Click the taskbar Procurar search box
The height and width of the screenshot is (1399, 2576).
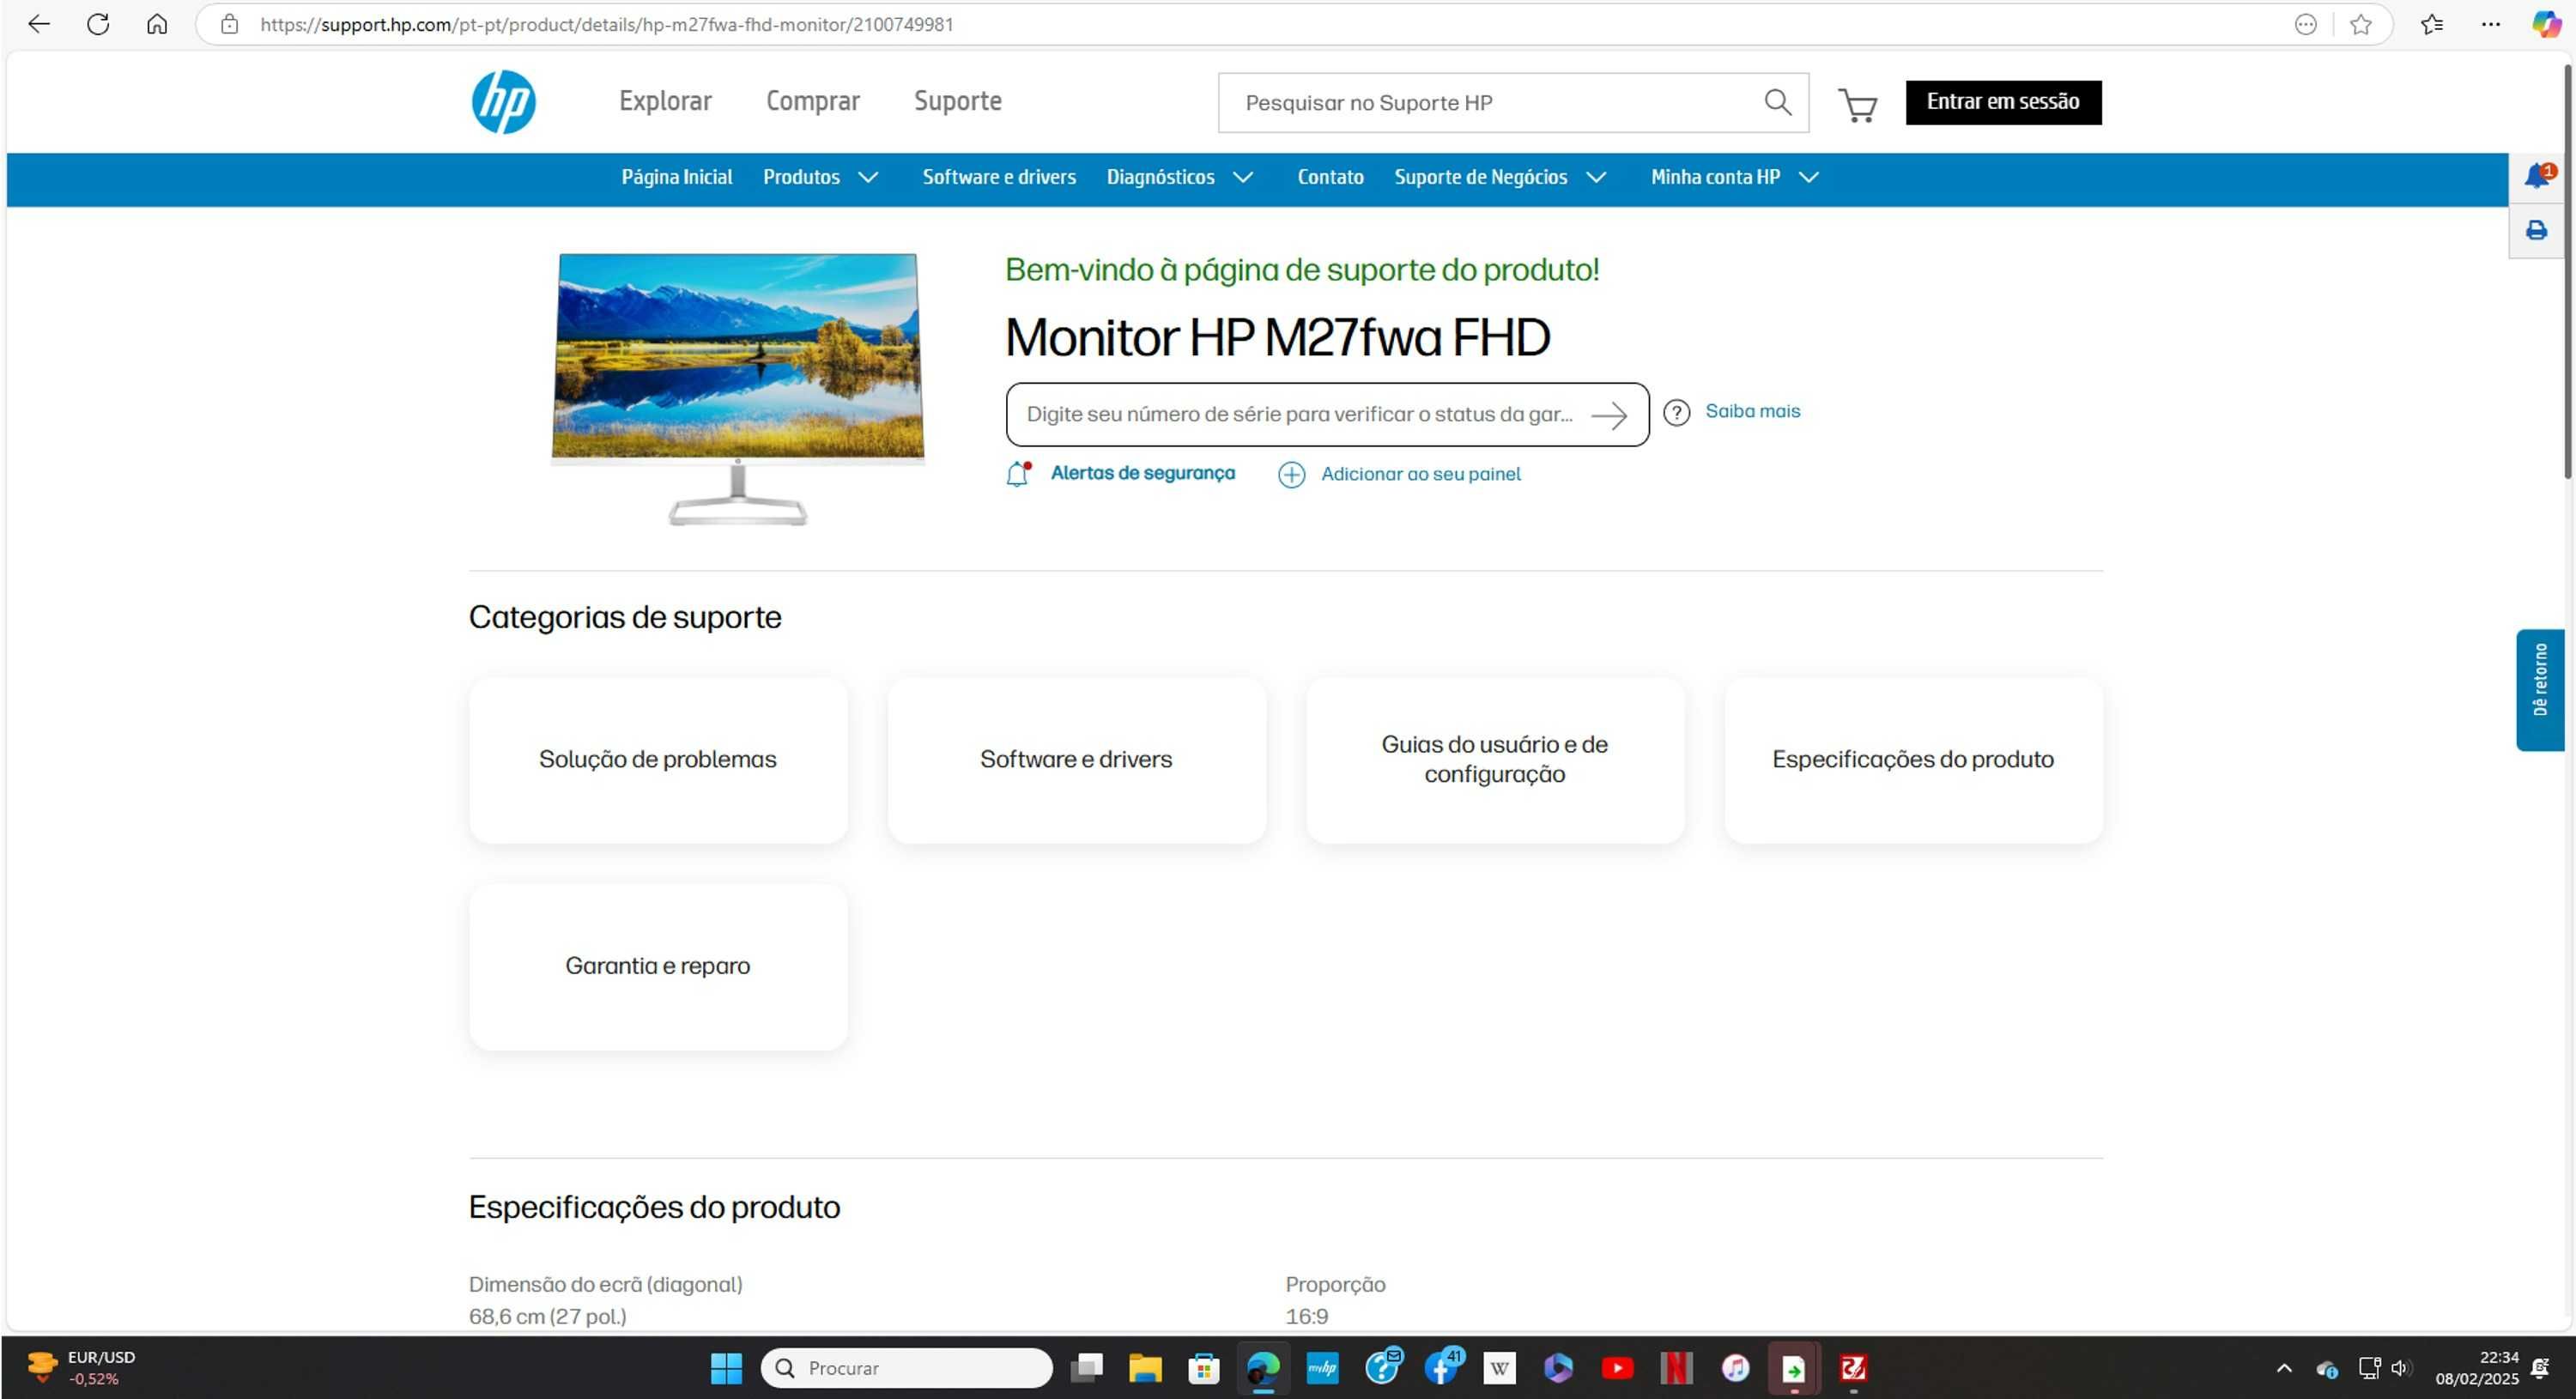(x=906, y=1367)
